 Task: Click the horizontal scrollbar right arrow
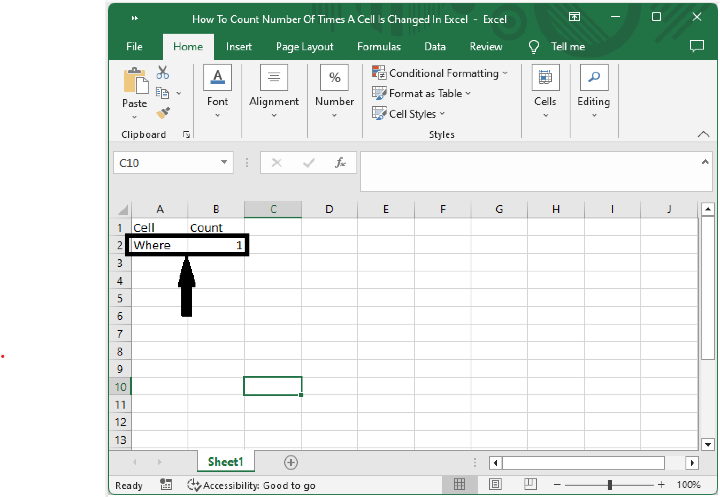click(692, 463)
